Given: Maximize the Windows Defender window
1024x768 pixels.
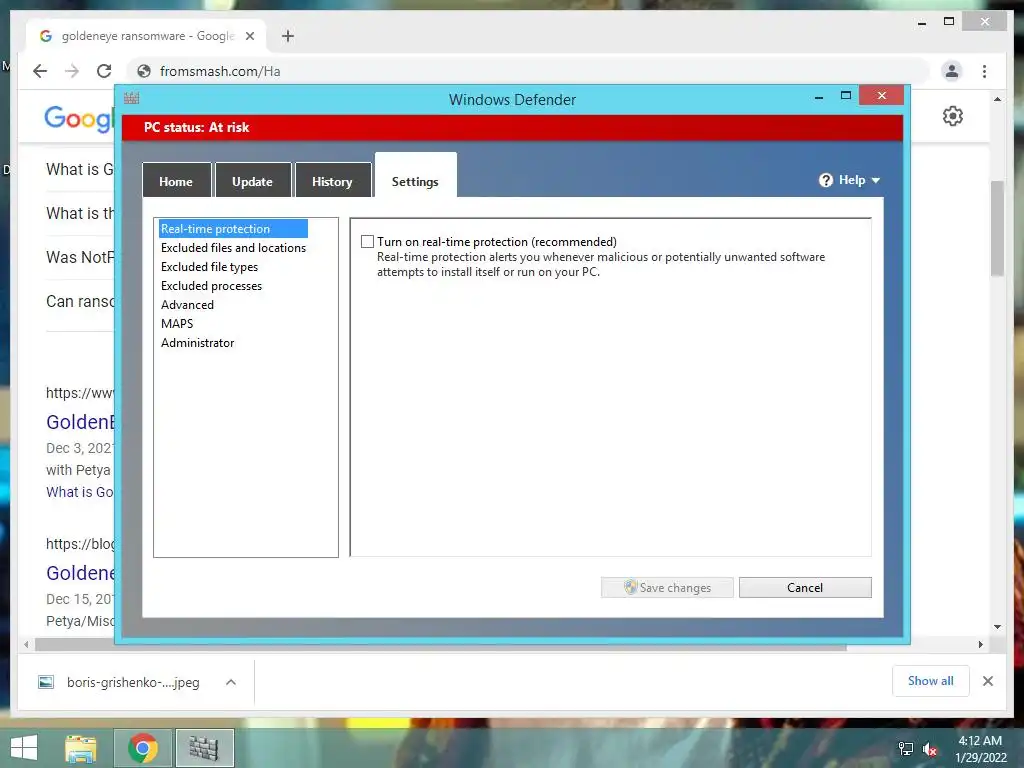Looking at the screenshot, I should (x=846, y=96).
